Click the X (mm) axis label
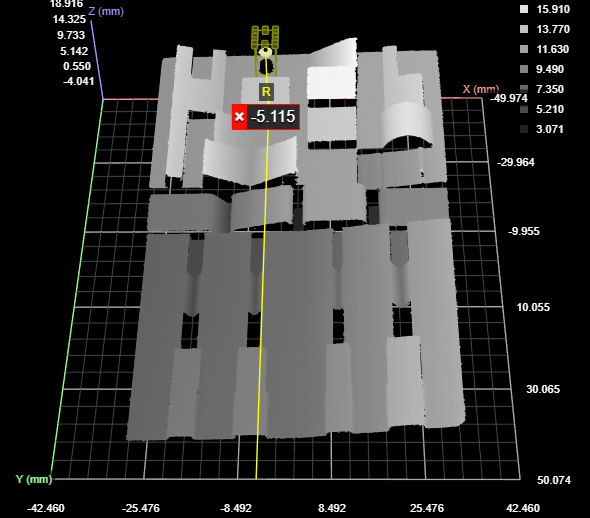 coord(481,89)
